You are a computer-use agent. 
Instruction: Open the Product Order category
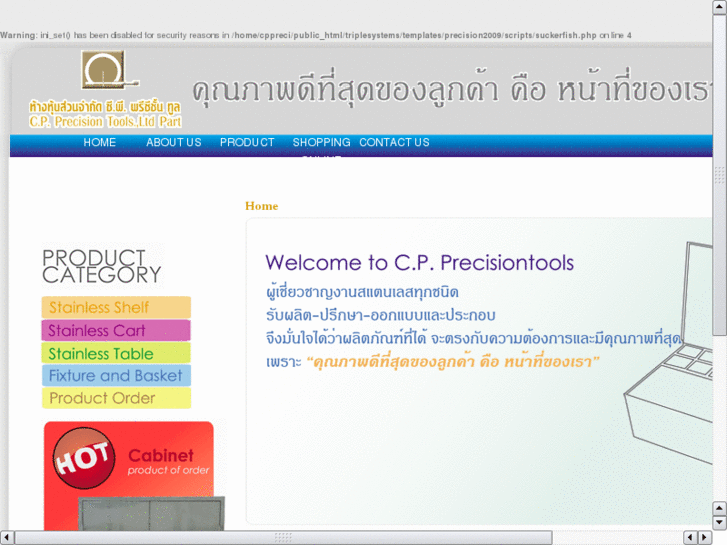coord(116,398)
